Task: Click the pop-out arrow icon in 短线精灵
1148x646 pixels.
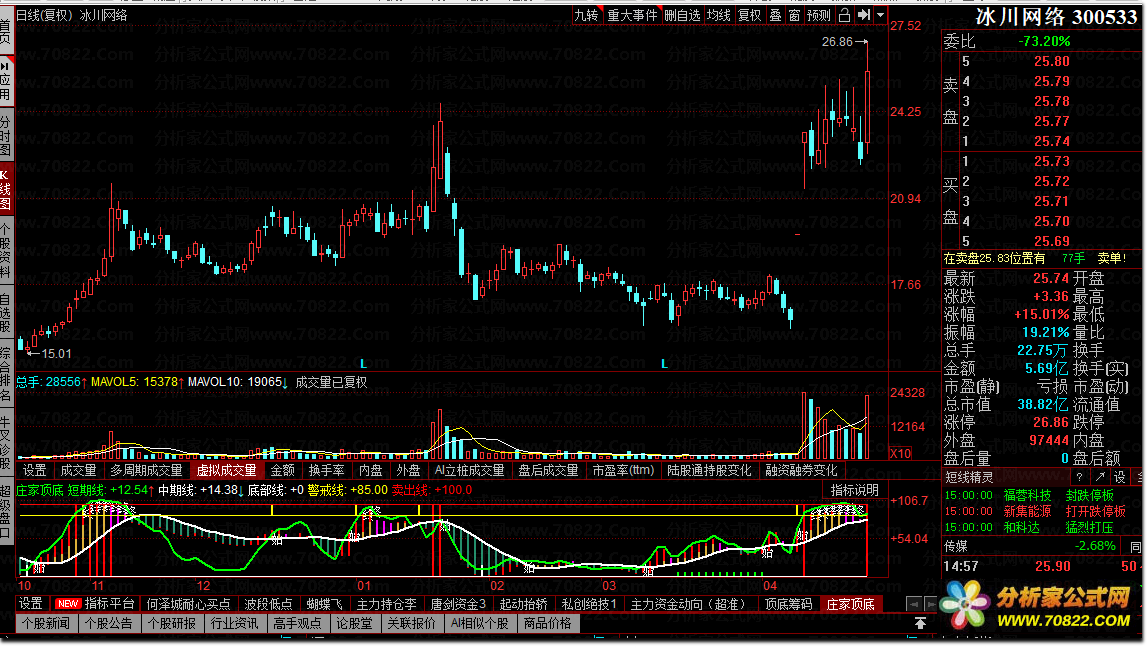Action: (1100, 477)
